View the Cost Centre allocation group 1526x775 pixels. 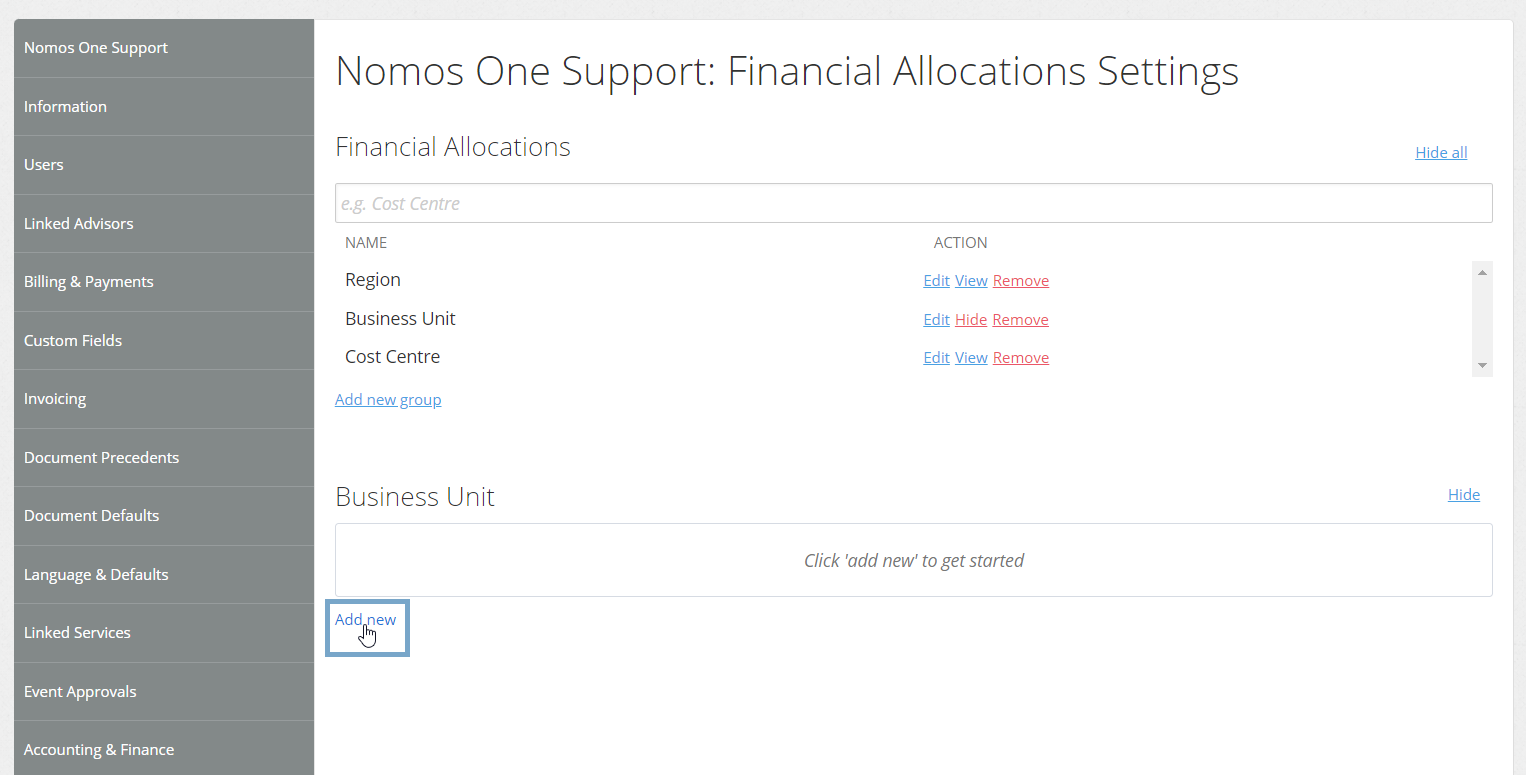[971, 358]
